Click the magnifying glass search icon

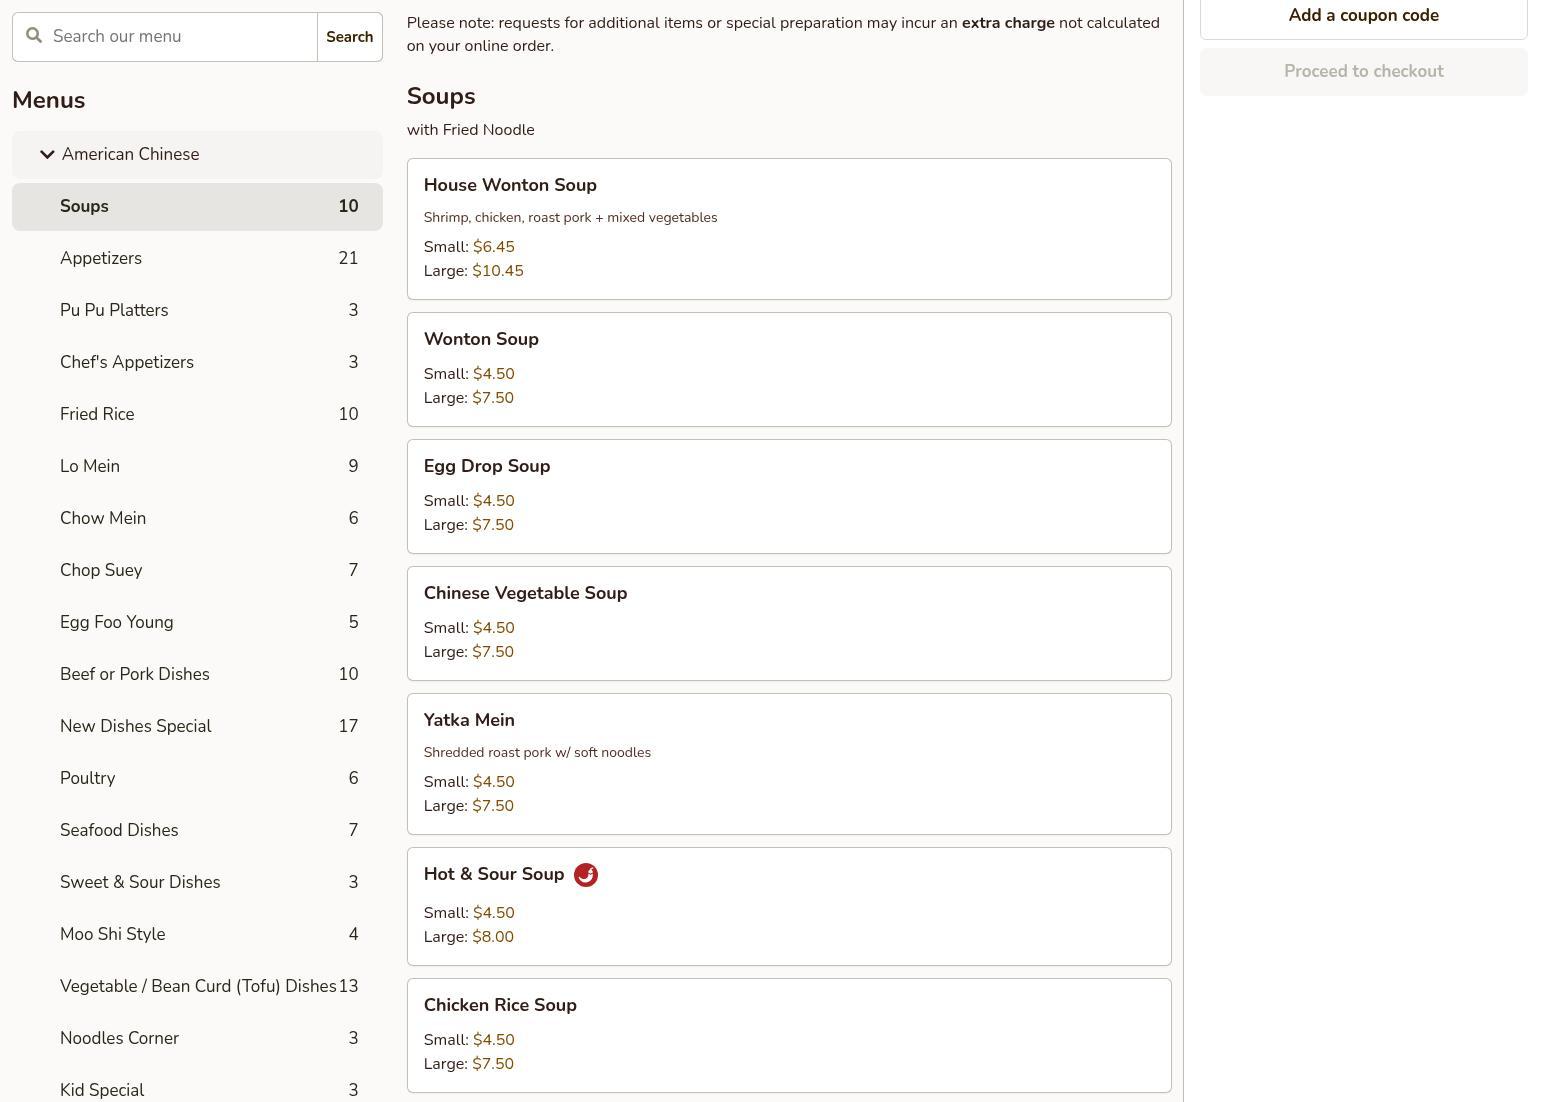[x=34, y=36]
